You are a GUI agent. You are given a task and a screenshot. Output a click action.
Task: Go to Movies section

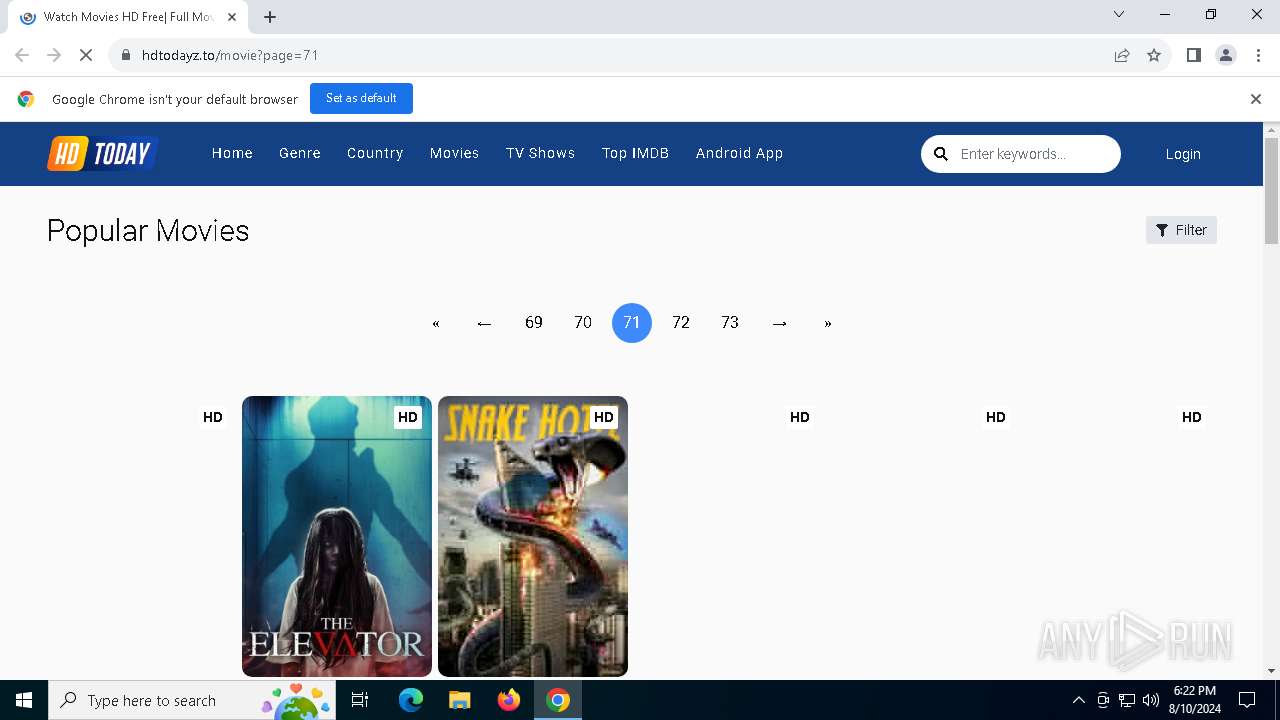[454, 153]
